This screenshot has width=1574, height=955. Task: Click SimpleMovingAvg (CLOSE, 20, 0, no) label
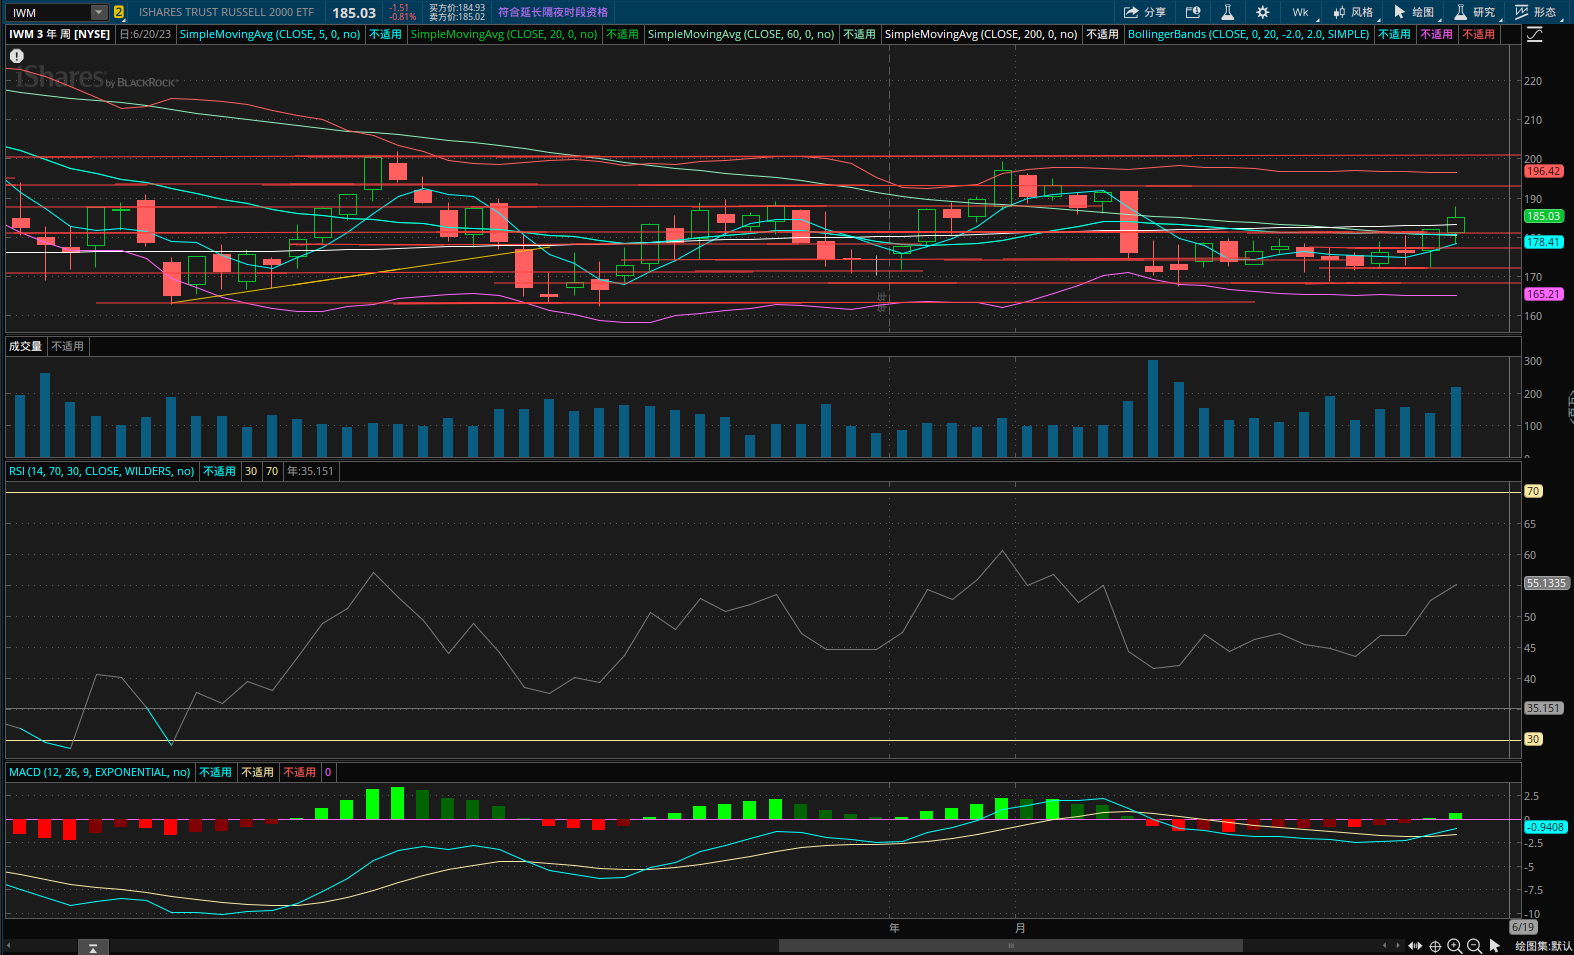click(x=504, y=34)
